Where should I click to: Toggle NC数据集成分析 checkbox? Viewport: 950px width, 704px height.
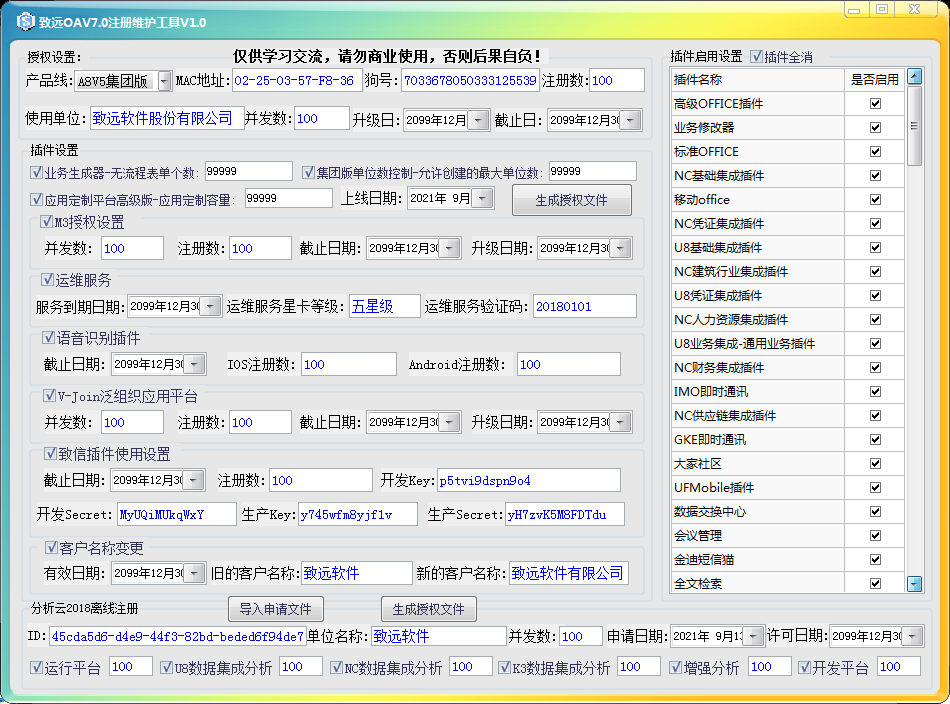336,668
